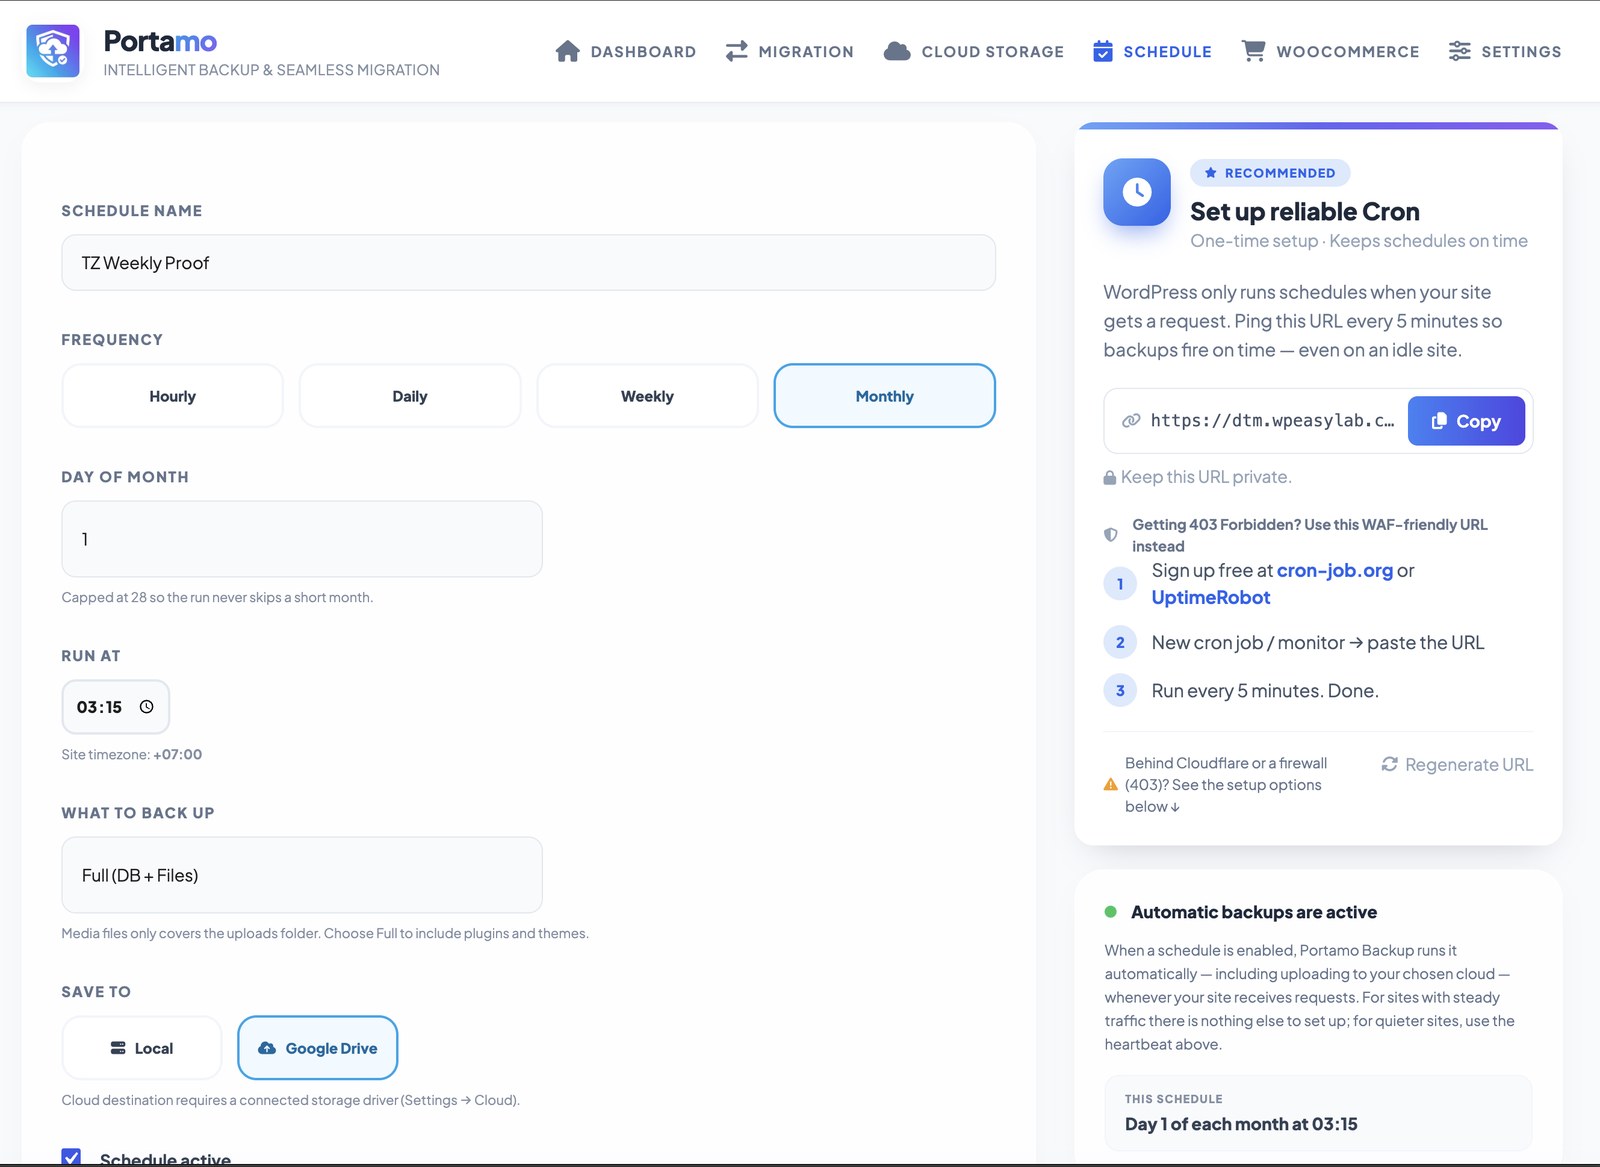Open the Schedule menu item
Image resolution: width=1600 pixels, height=1167 pixels.
click(1152, 51)
